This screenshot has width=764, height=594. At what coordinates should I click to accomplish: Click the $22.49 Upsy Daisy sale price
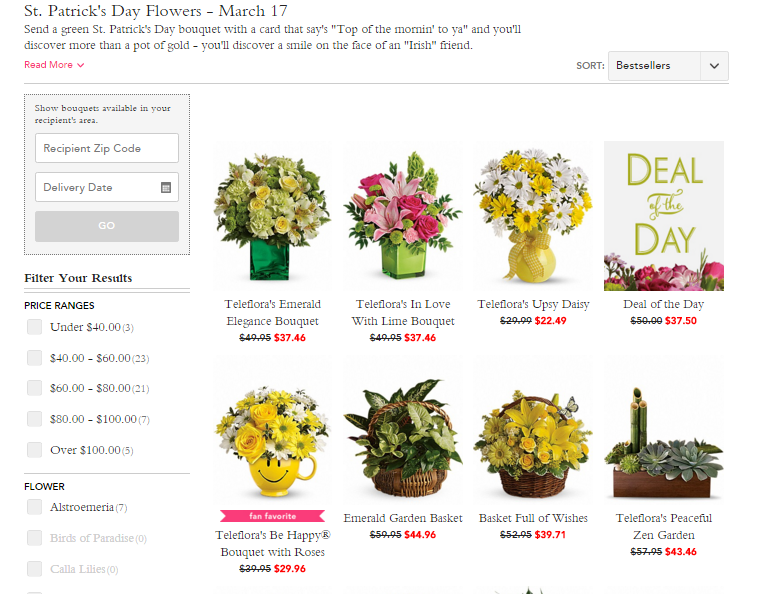pyautogui.click(x=550, y=321)
